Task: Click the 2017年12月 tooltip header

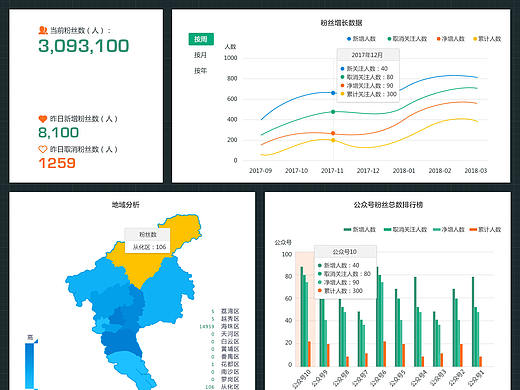Action: coord(368,55)
